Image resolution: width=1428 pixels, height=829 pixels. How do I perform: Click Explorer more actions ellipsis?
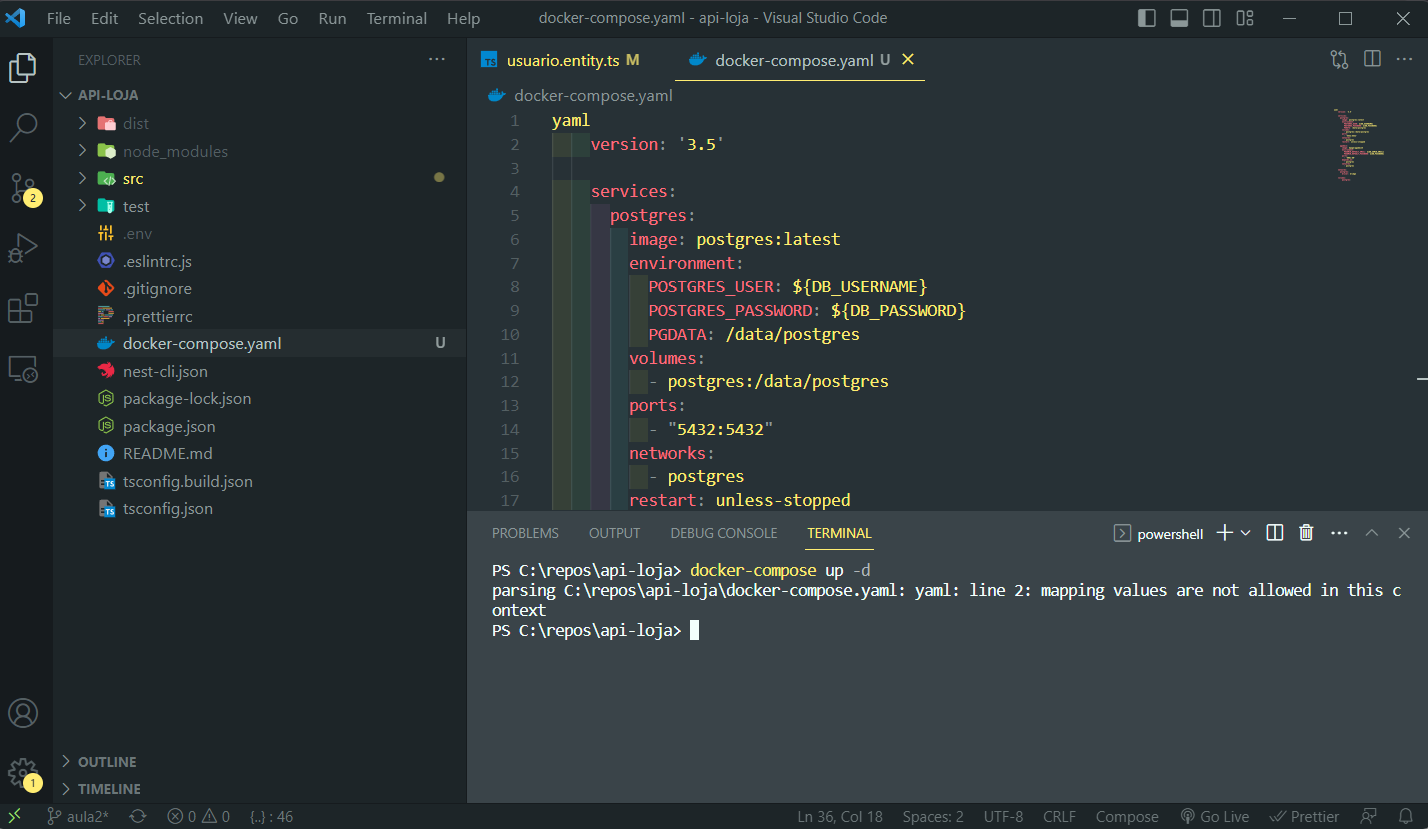(x=437, y=60)
